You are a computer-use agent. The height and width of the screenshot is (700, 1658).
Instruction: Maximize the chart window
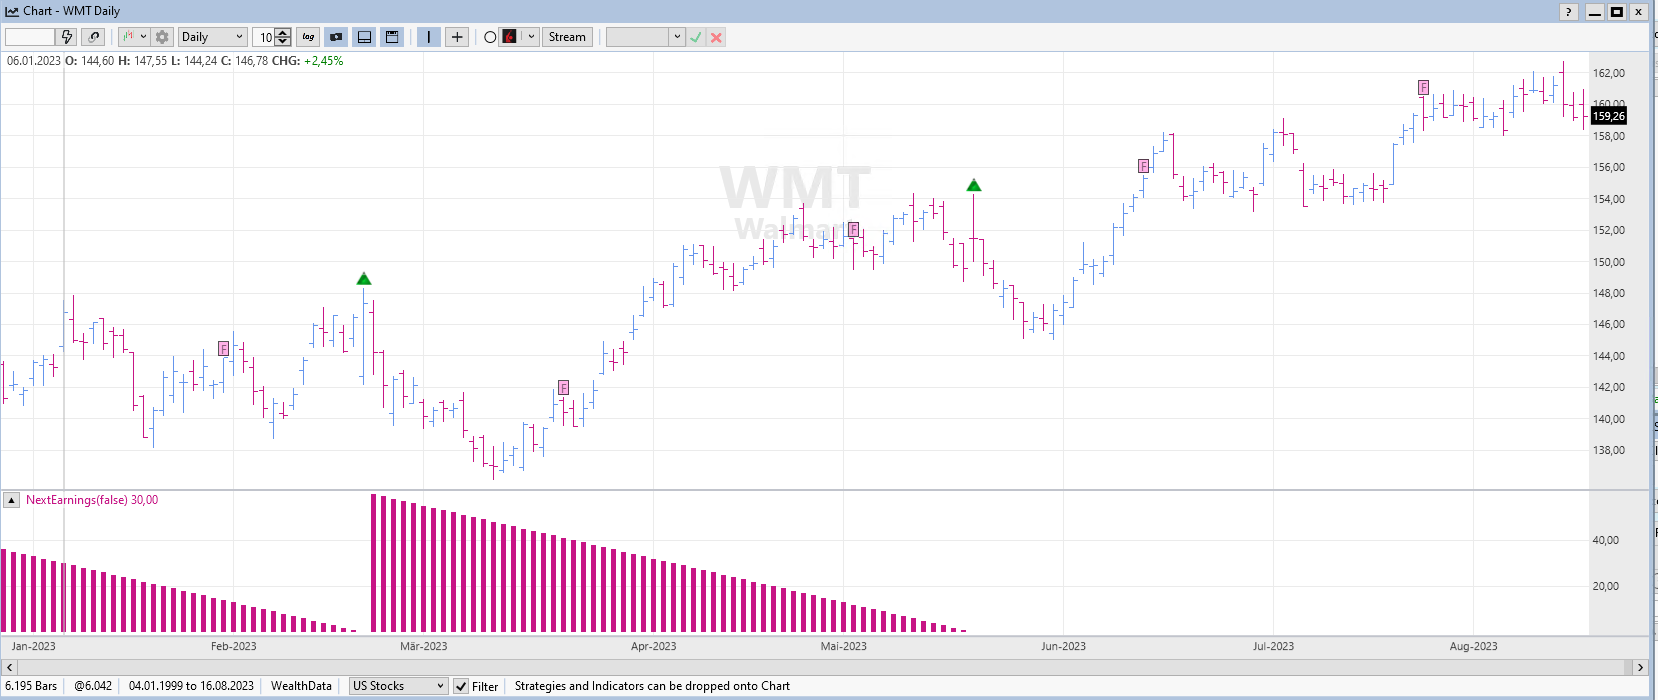tap(1617, 12)
